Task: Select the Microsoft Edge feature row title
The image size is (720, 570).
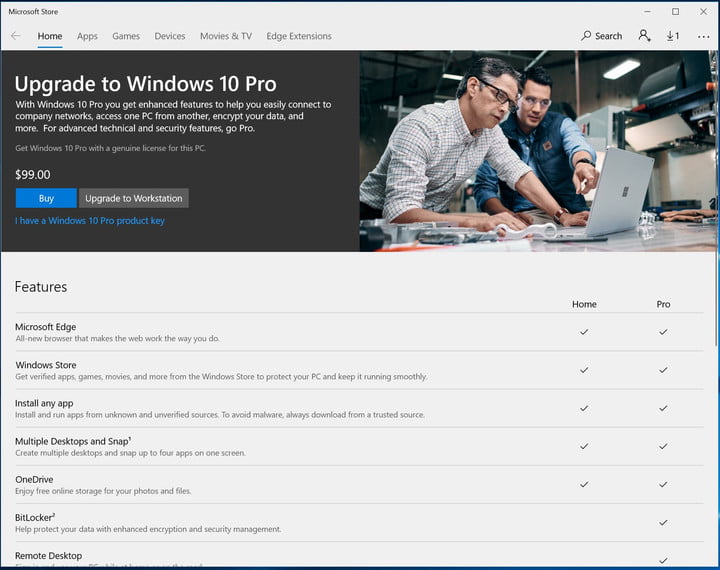Action: [x=45, y=327]
